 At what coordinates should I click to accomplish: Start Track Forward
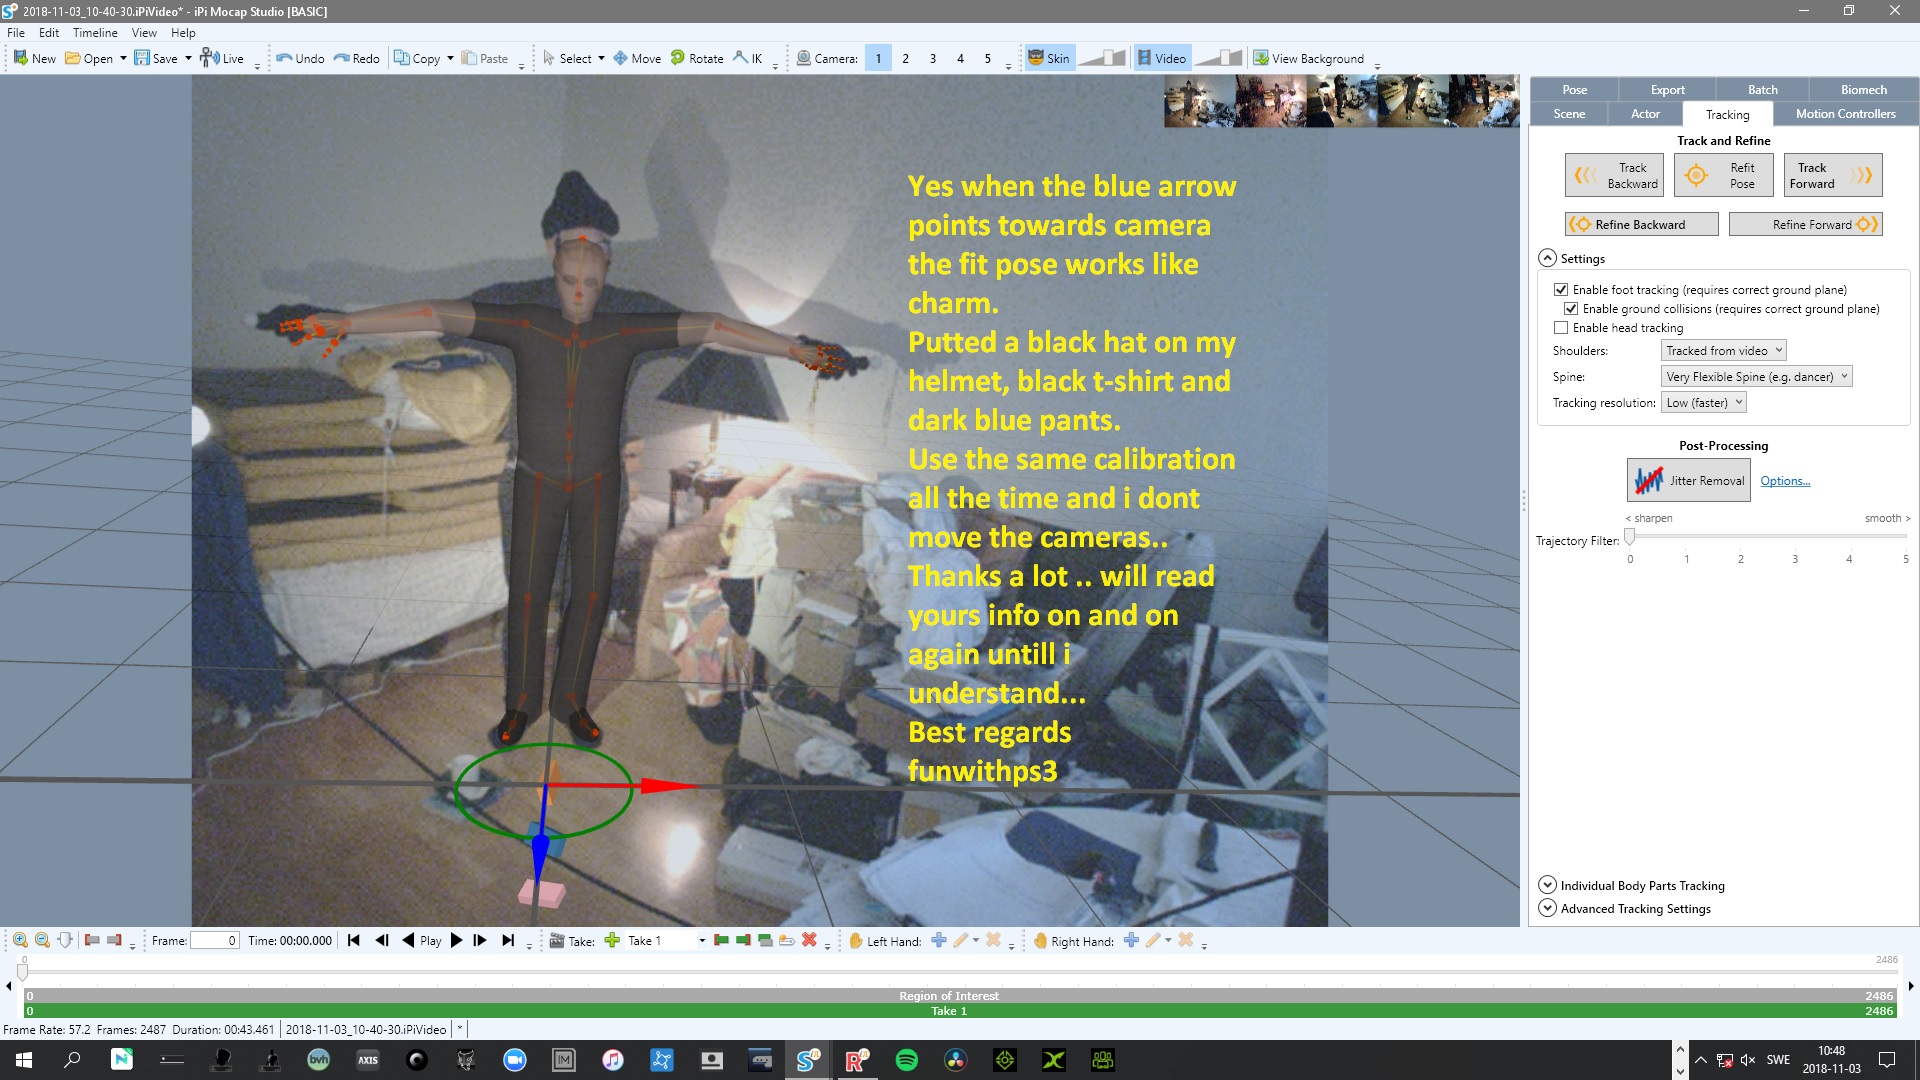click(1832, 175)
